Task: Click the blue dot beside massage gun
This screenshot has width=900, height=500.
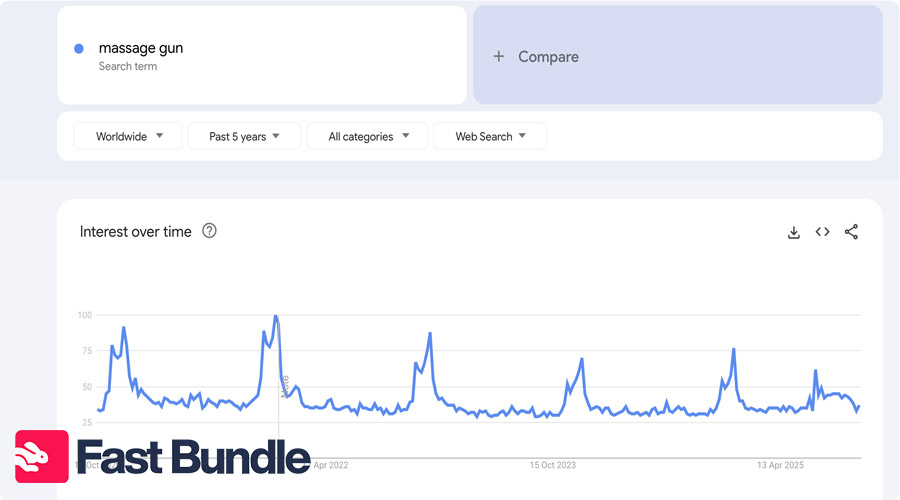Action: coord(79,49)
